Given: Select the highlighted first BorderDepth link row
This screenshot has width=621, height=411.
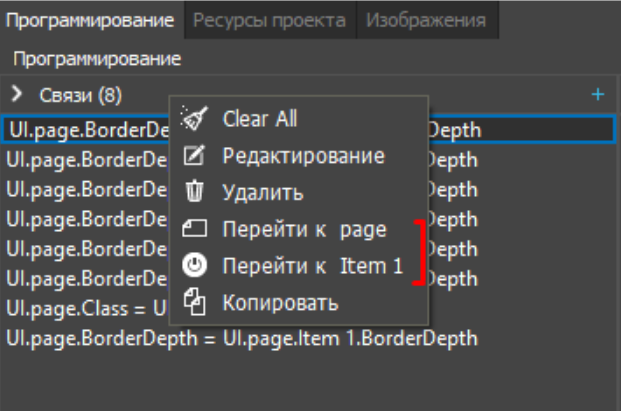Looking at the screenshot, I should [x=309, y=129].
